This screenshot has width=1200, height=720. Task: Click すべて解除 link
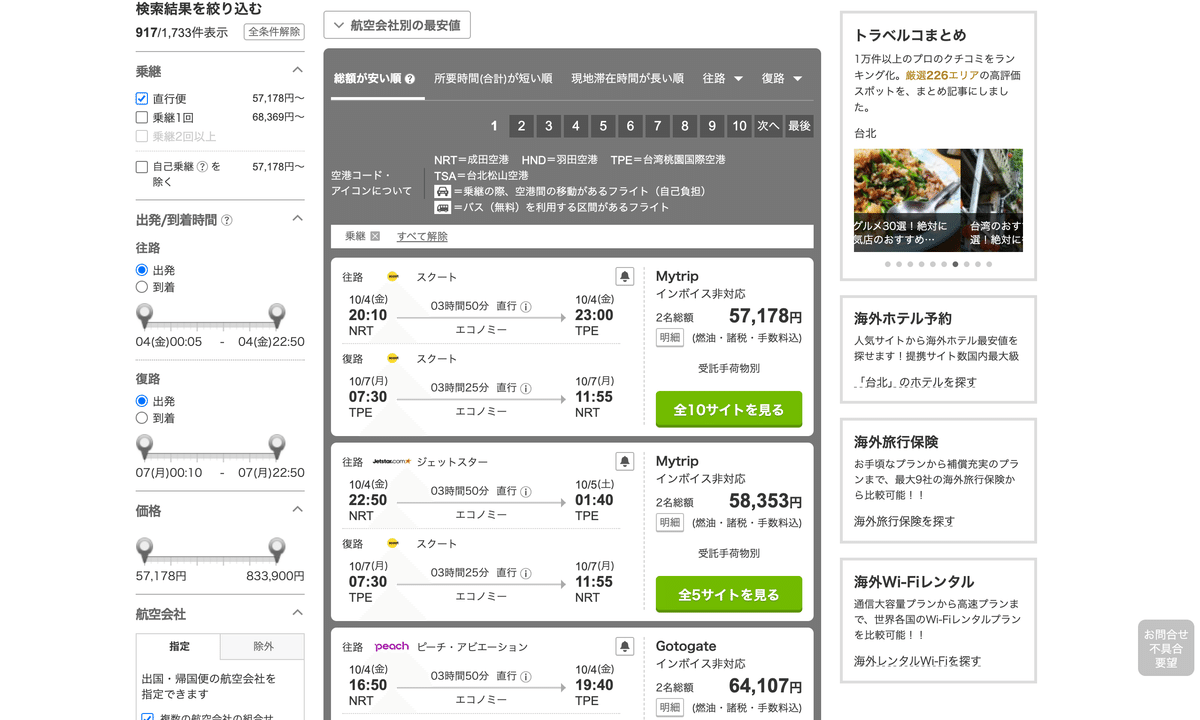tap(422, 237)
